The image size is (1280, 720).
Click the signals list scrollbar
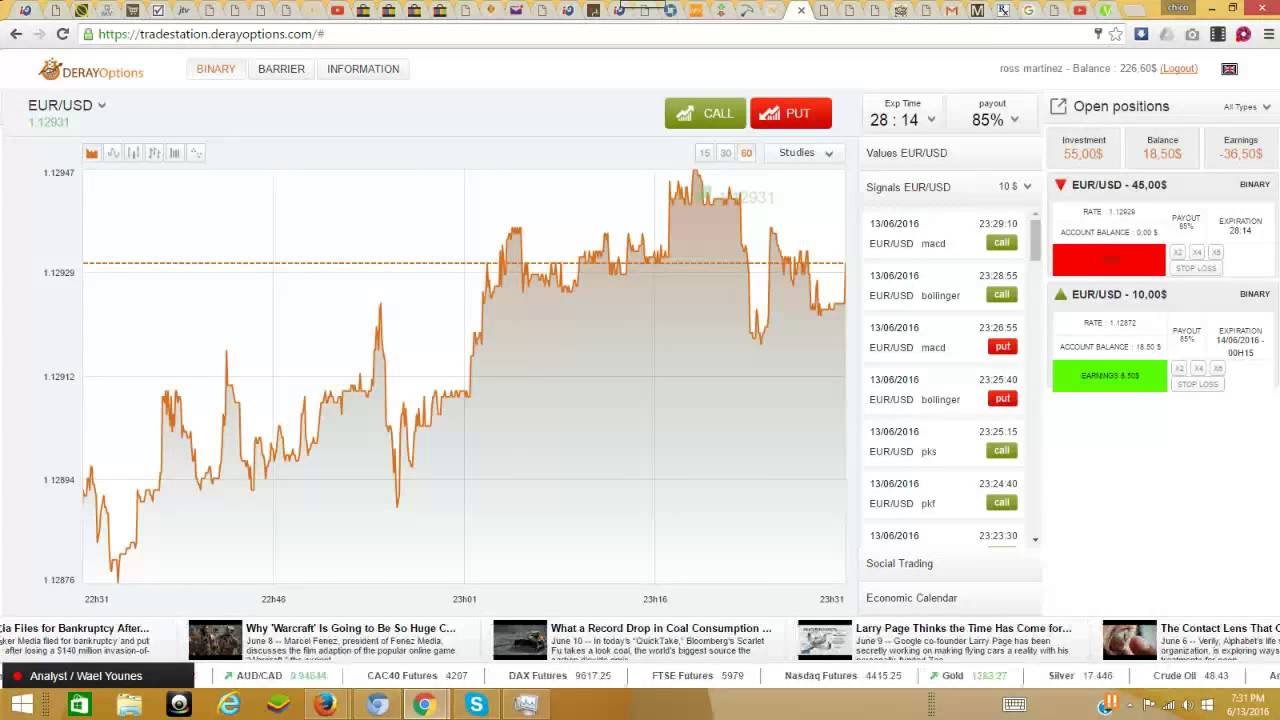(1035, 240)
